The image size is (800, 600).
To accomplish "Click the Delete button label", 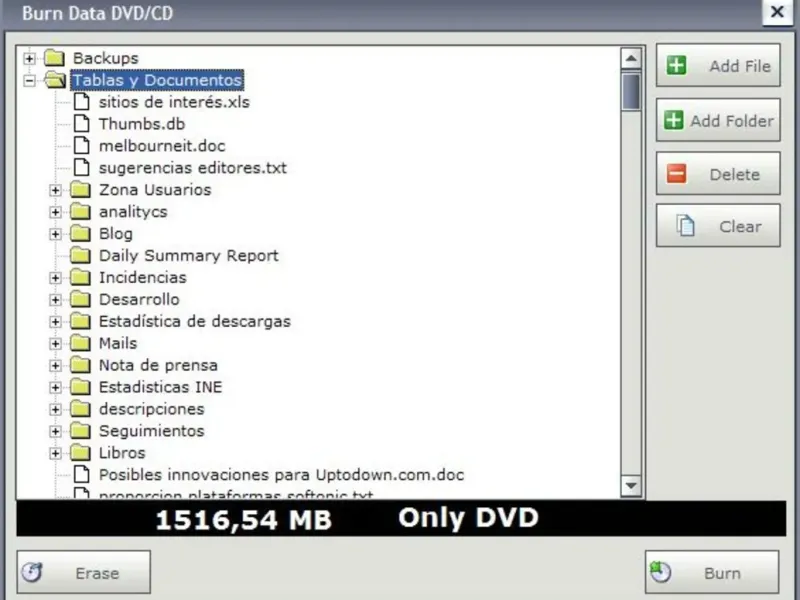I will click(x=735, y=174).
